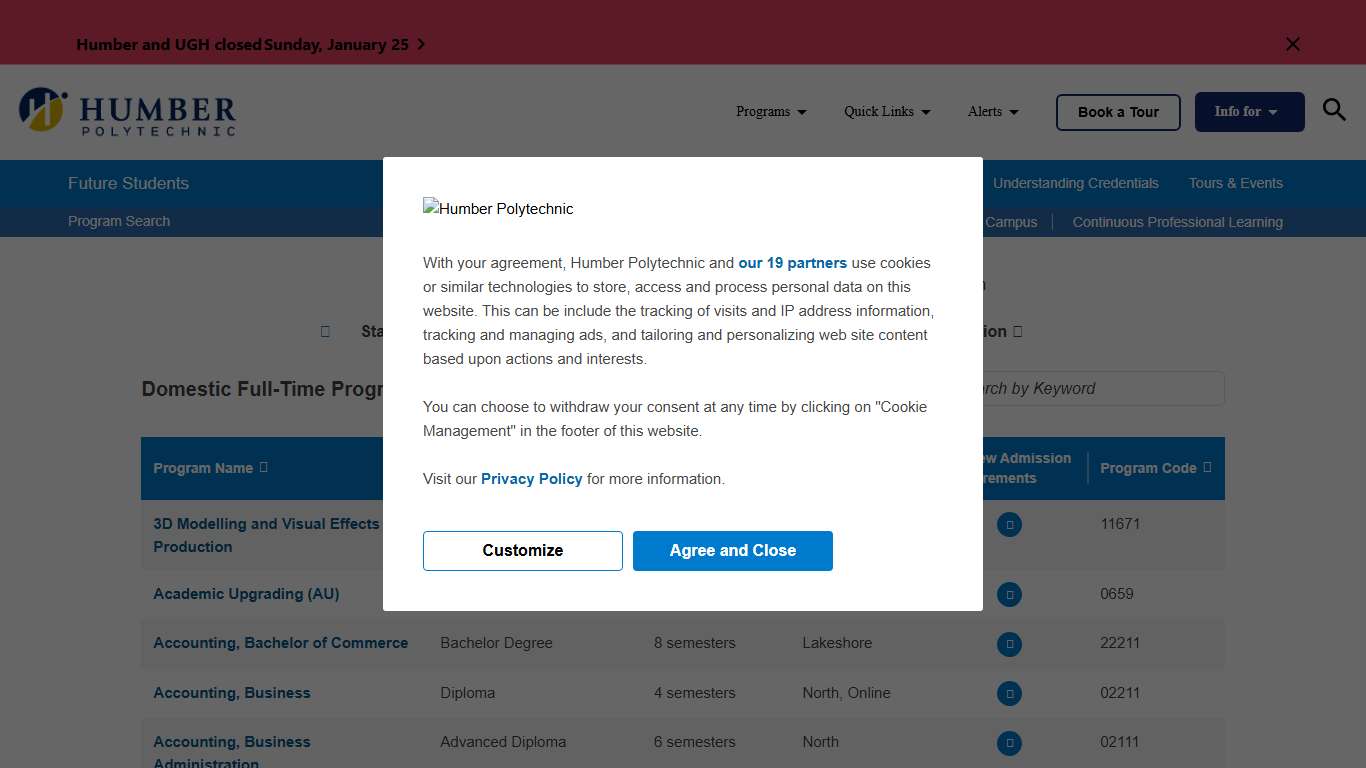The width and height of the screenshot is (1366, 768).
Task: Click the search magnifier icon
Action: click(x=1334, y=110)
